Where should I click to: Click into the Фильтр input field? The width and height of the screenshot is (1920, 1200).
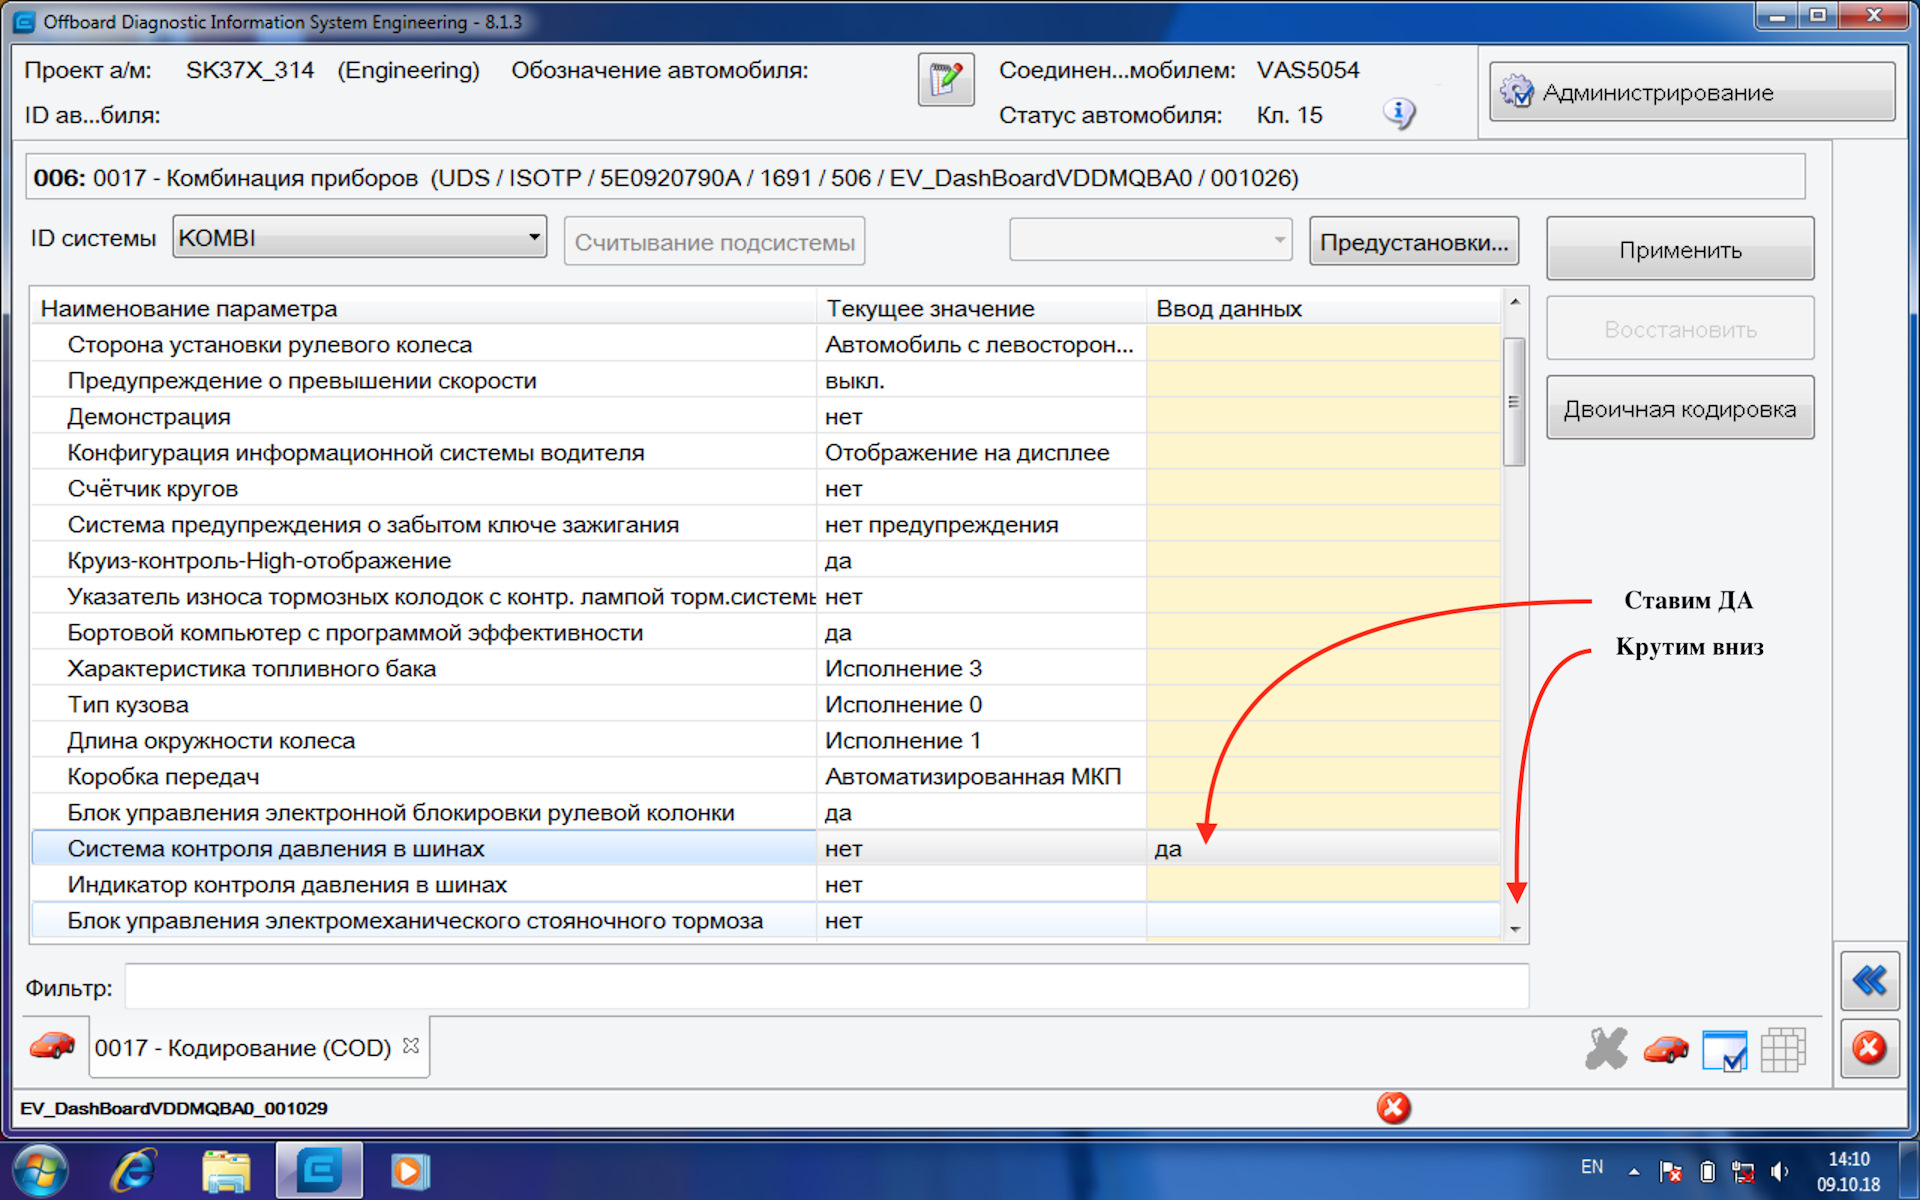coord(825,988)
